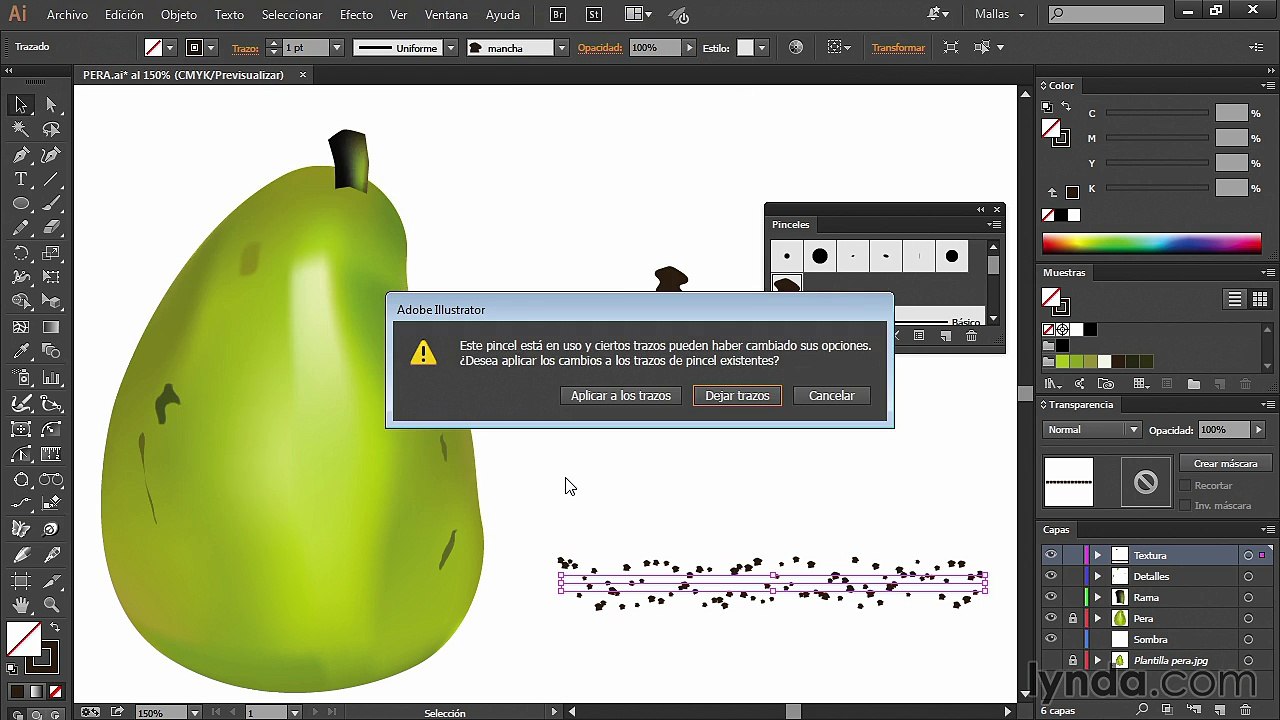1280x720 pixels.
Task: Select the Rotate tool
Action: point(21,253)
